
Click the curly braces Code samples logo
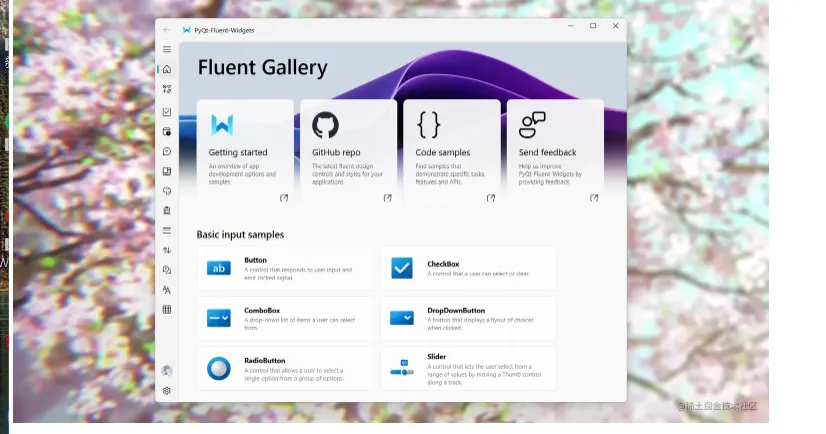point(428,125)
